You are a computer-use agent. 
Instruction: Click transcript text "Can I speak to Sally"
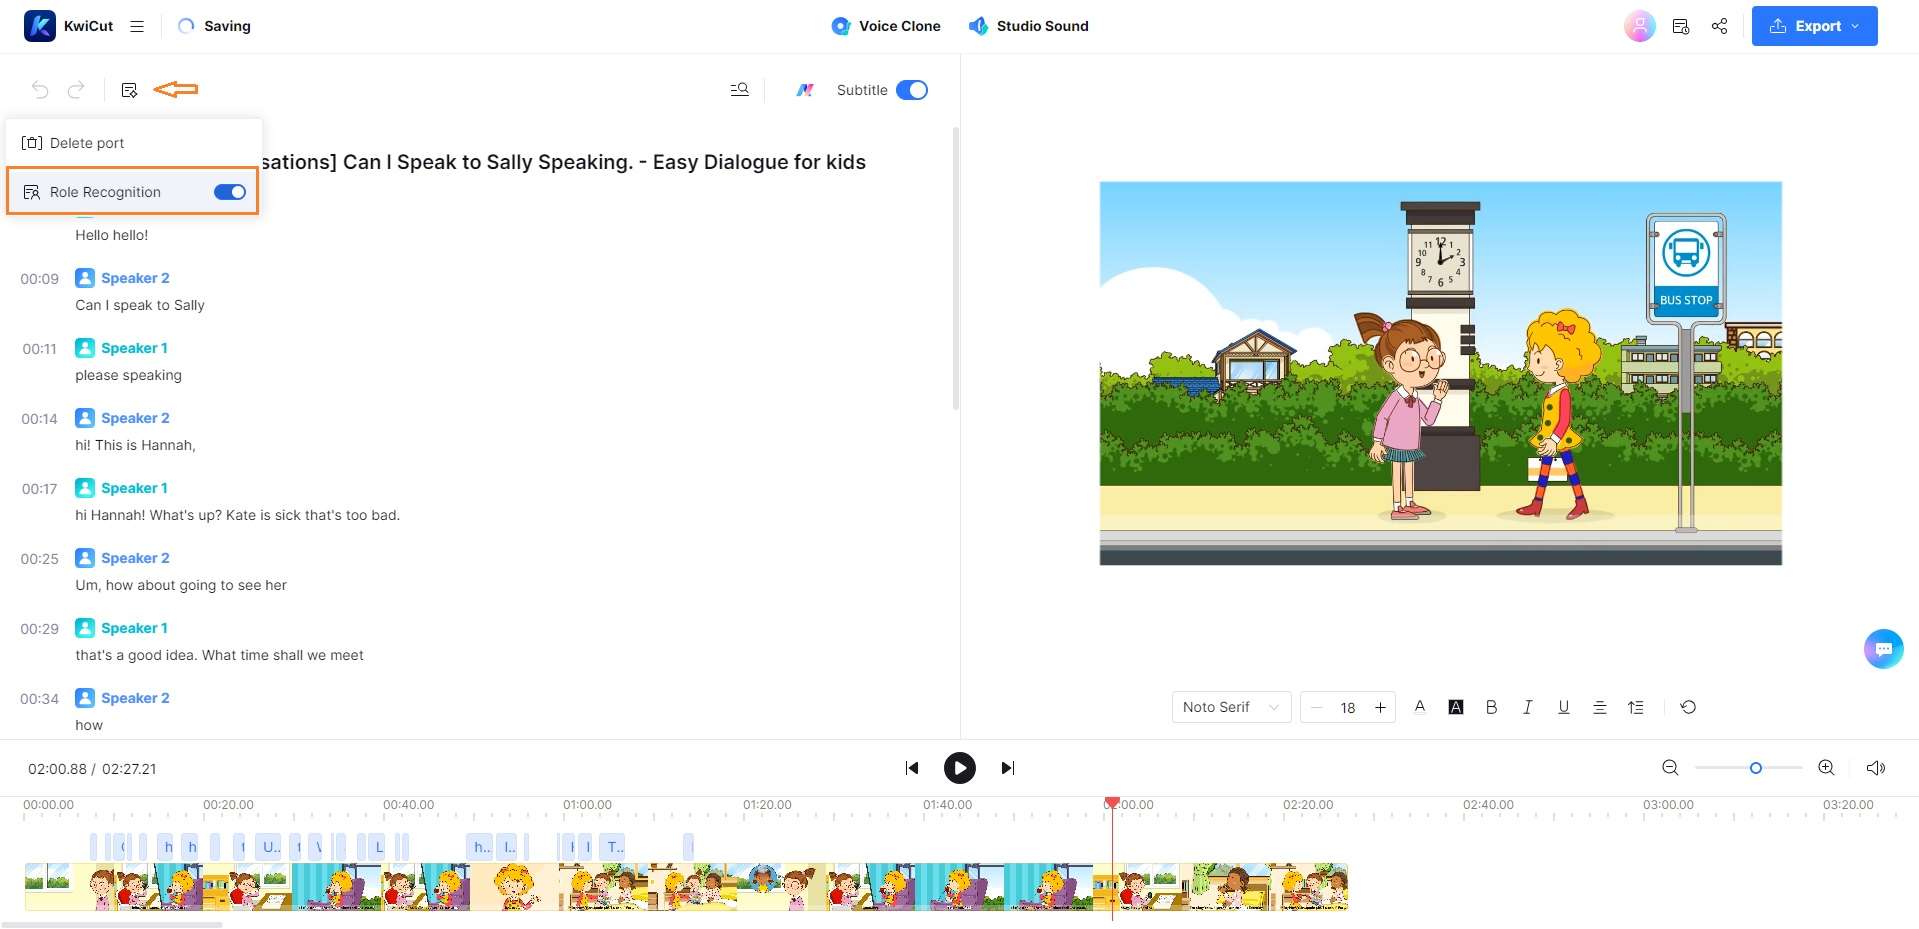(140, 305)
